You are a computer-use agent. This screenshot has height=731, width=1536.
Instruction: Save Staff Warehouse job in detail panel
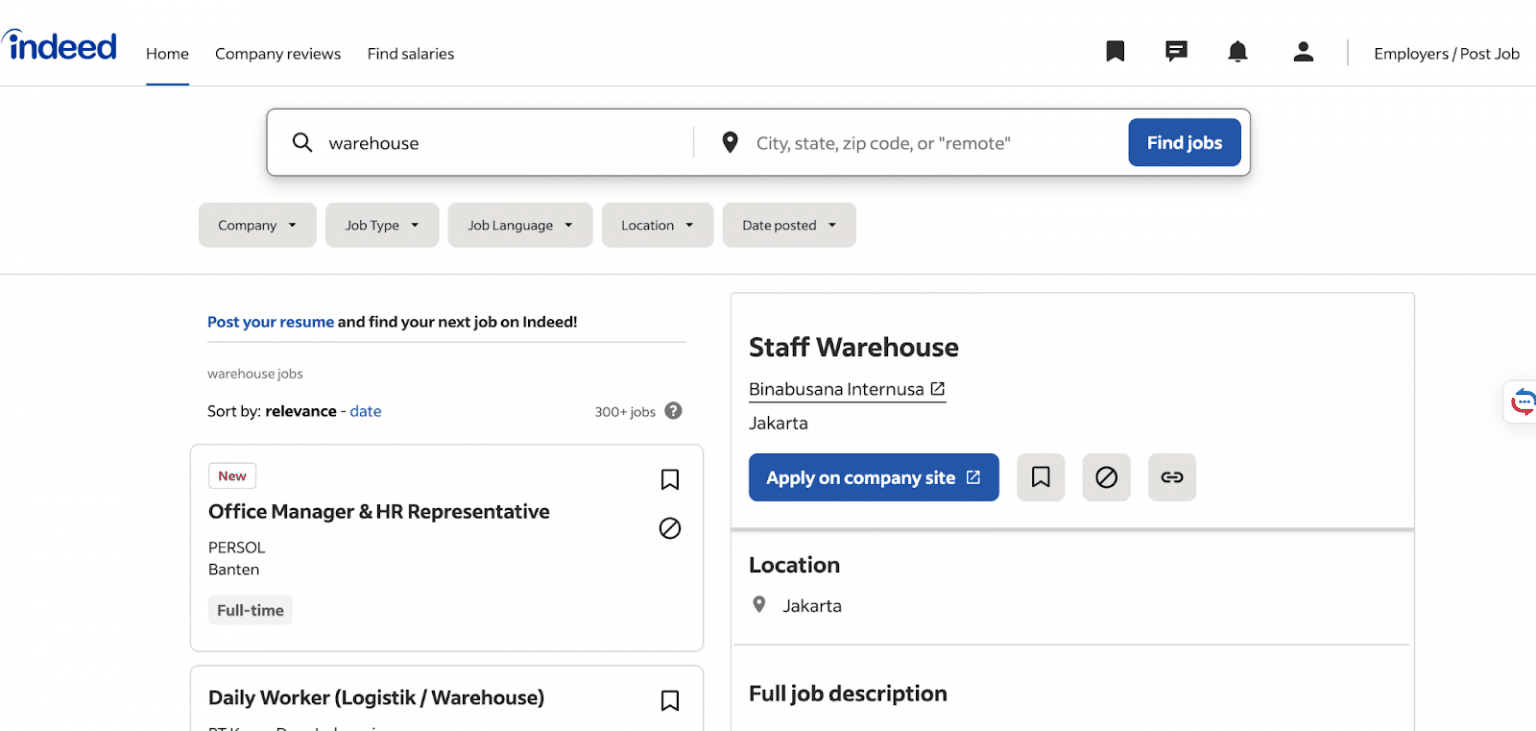pos(1040,478)
